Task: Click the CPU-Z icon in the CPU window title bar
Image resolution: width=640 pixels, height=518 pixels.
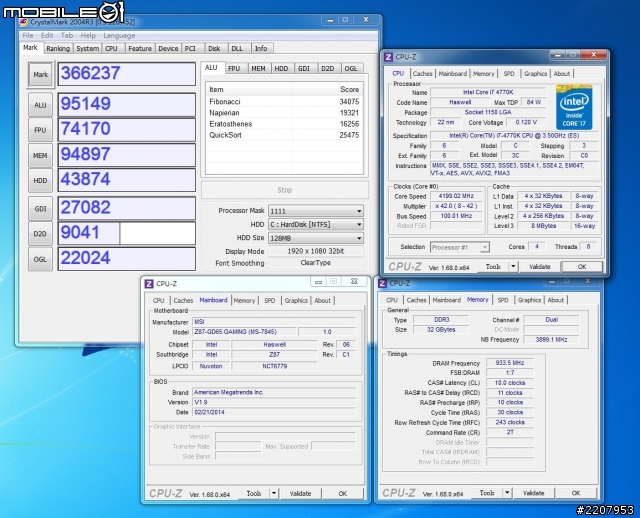Action: click(x=389, y=57)
